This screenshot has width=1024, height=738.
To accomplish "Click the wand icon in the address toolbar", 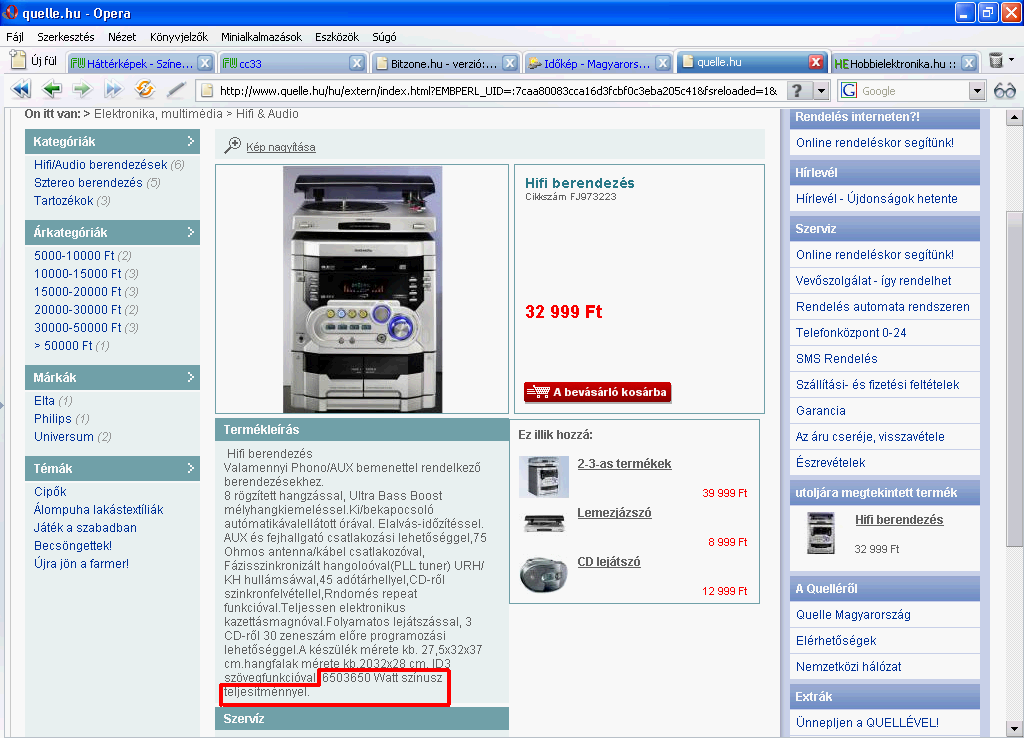I will click(176, 89).
